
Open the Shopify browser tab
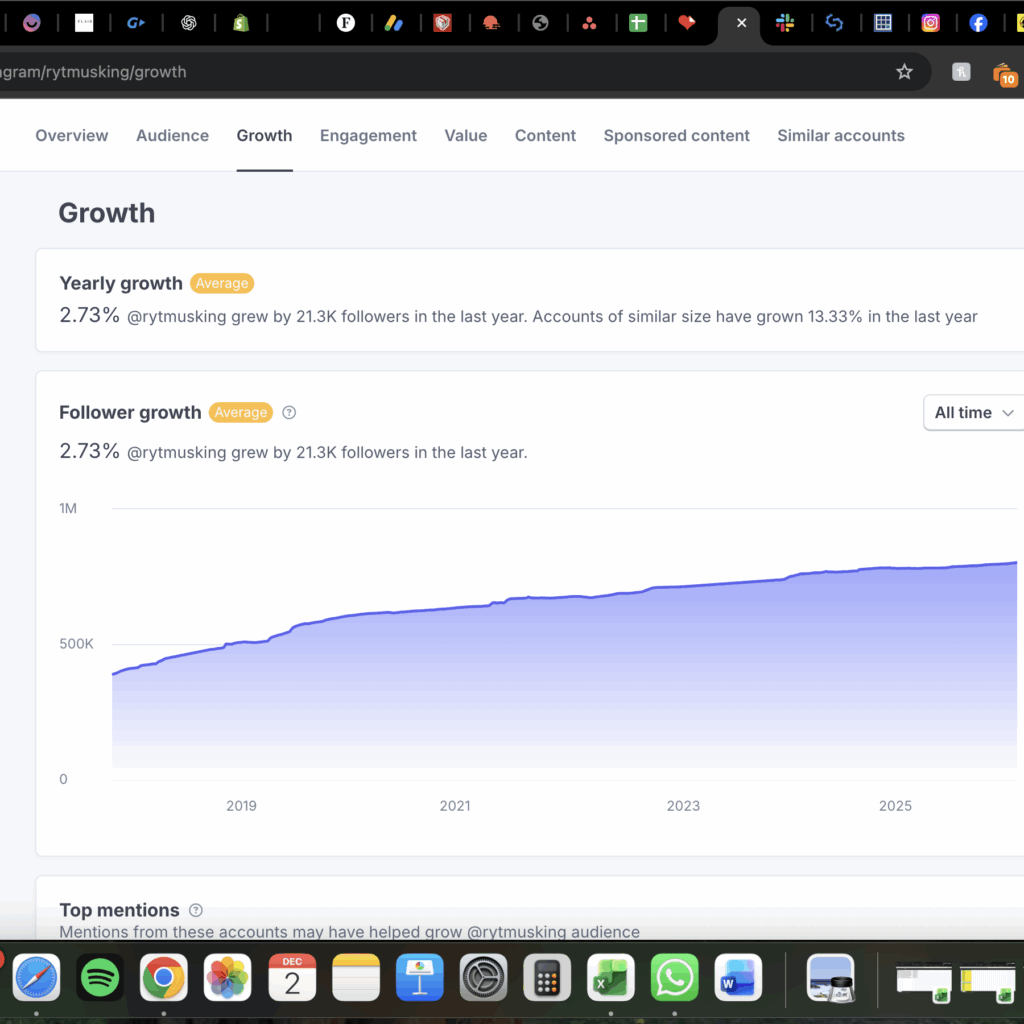pos(240,23)
